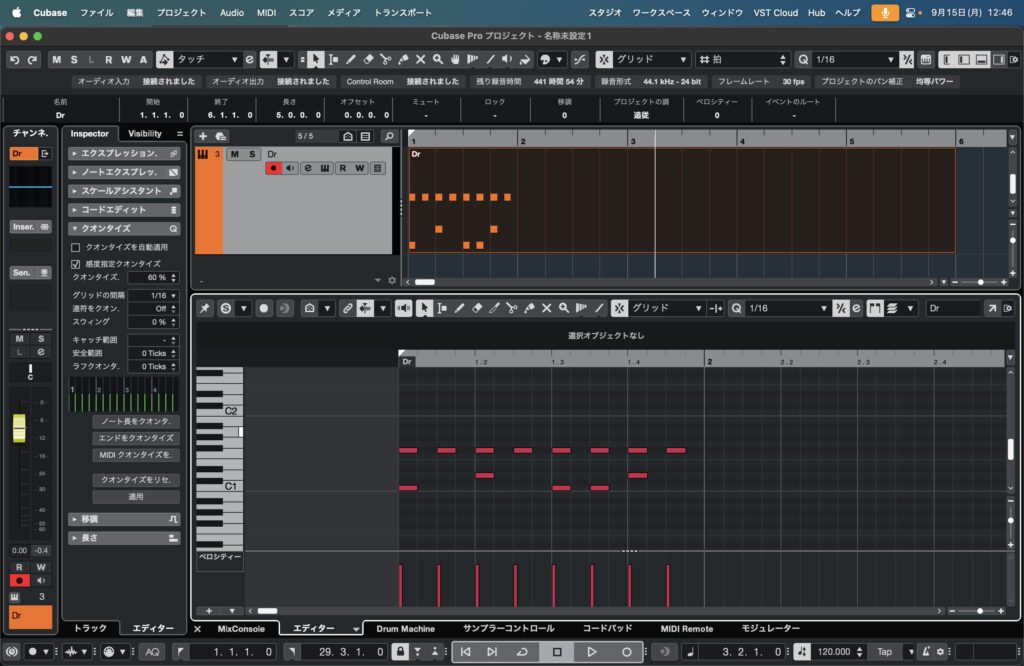This screenshot has width=1024, height=666.
Task: Uncheck the 感度指定クオンタイズ checkbox
Action: (x=76, y=264)
